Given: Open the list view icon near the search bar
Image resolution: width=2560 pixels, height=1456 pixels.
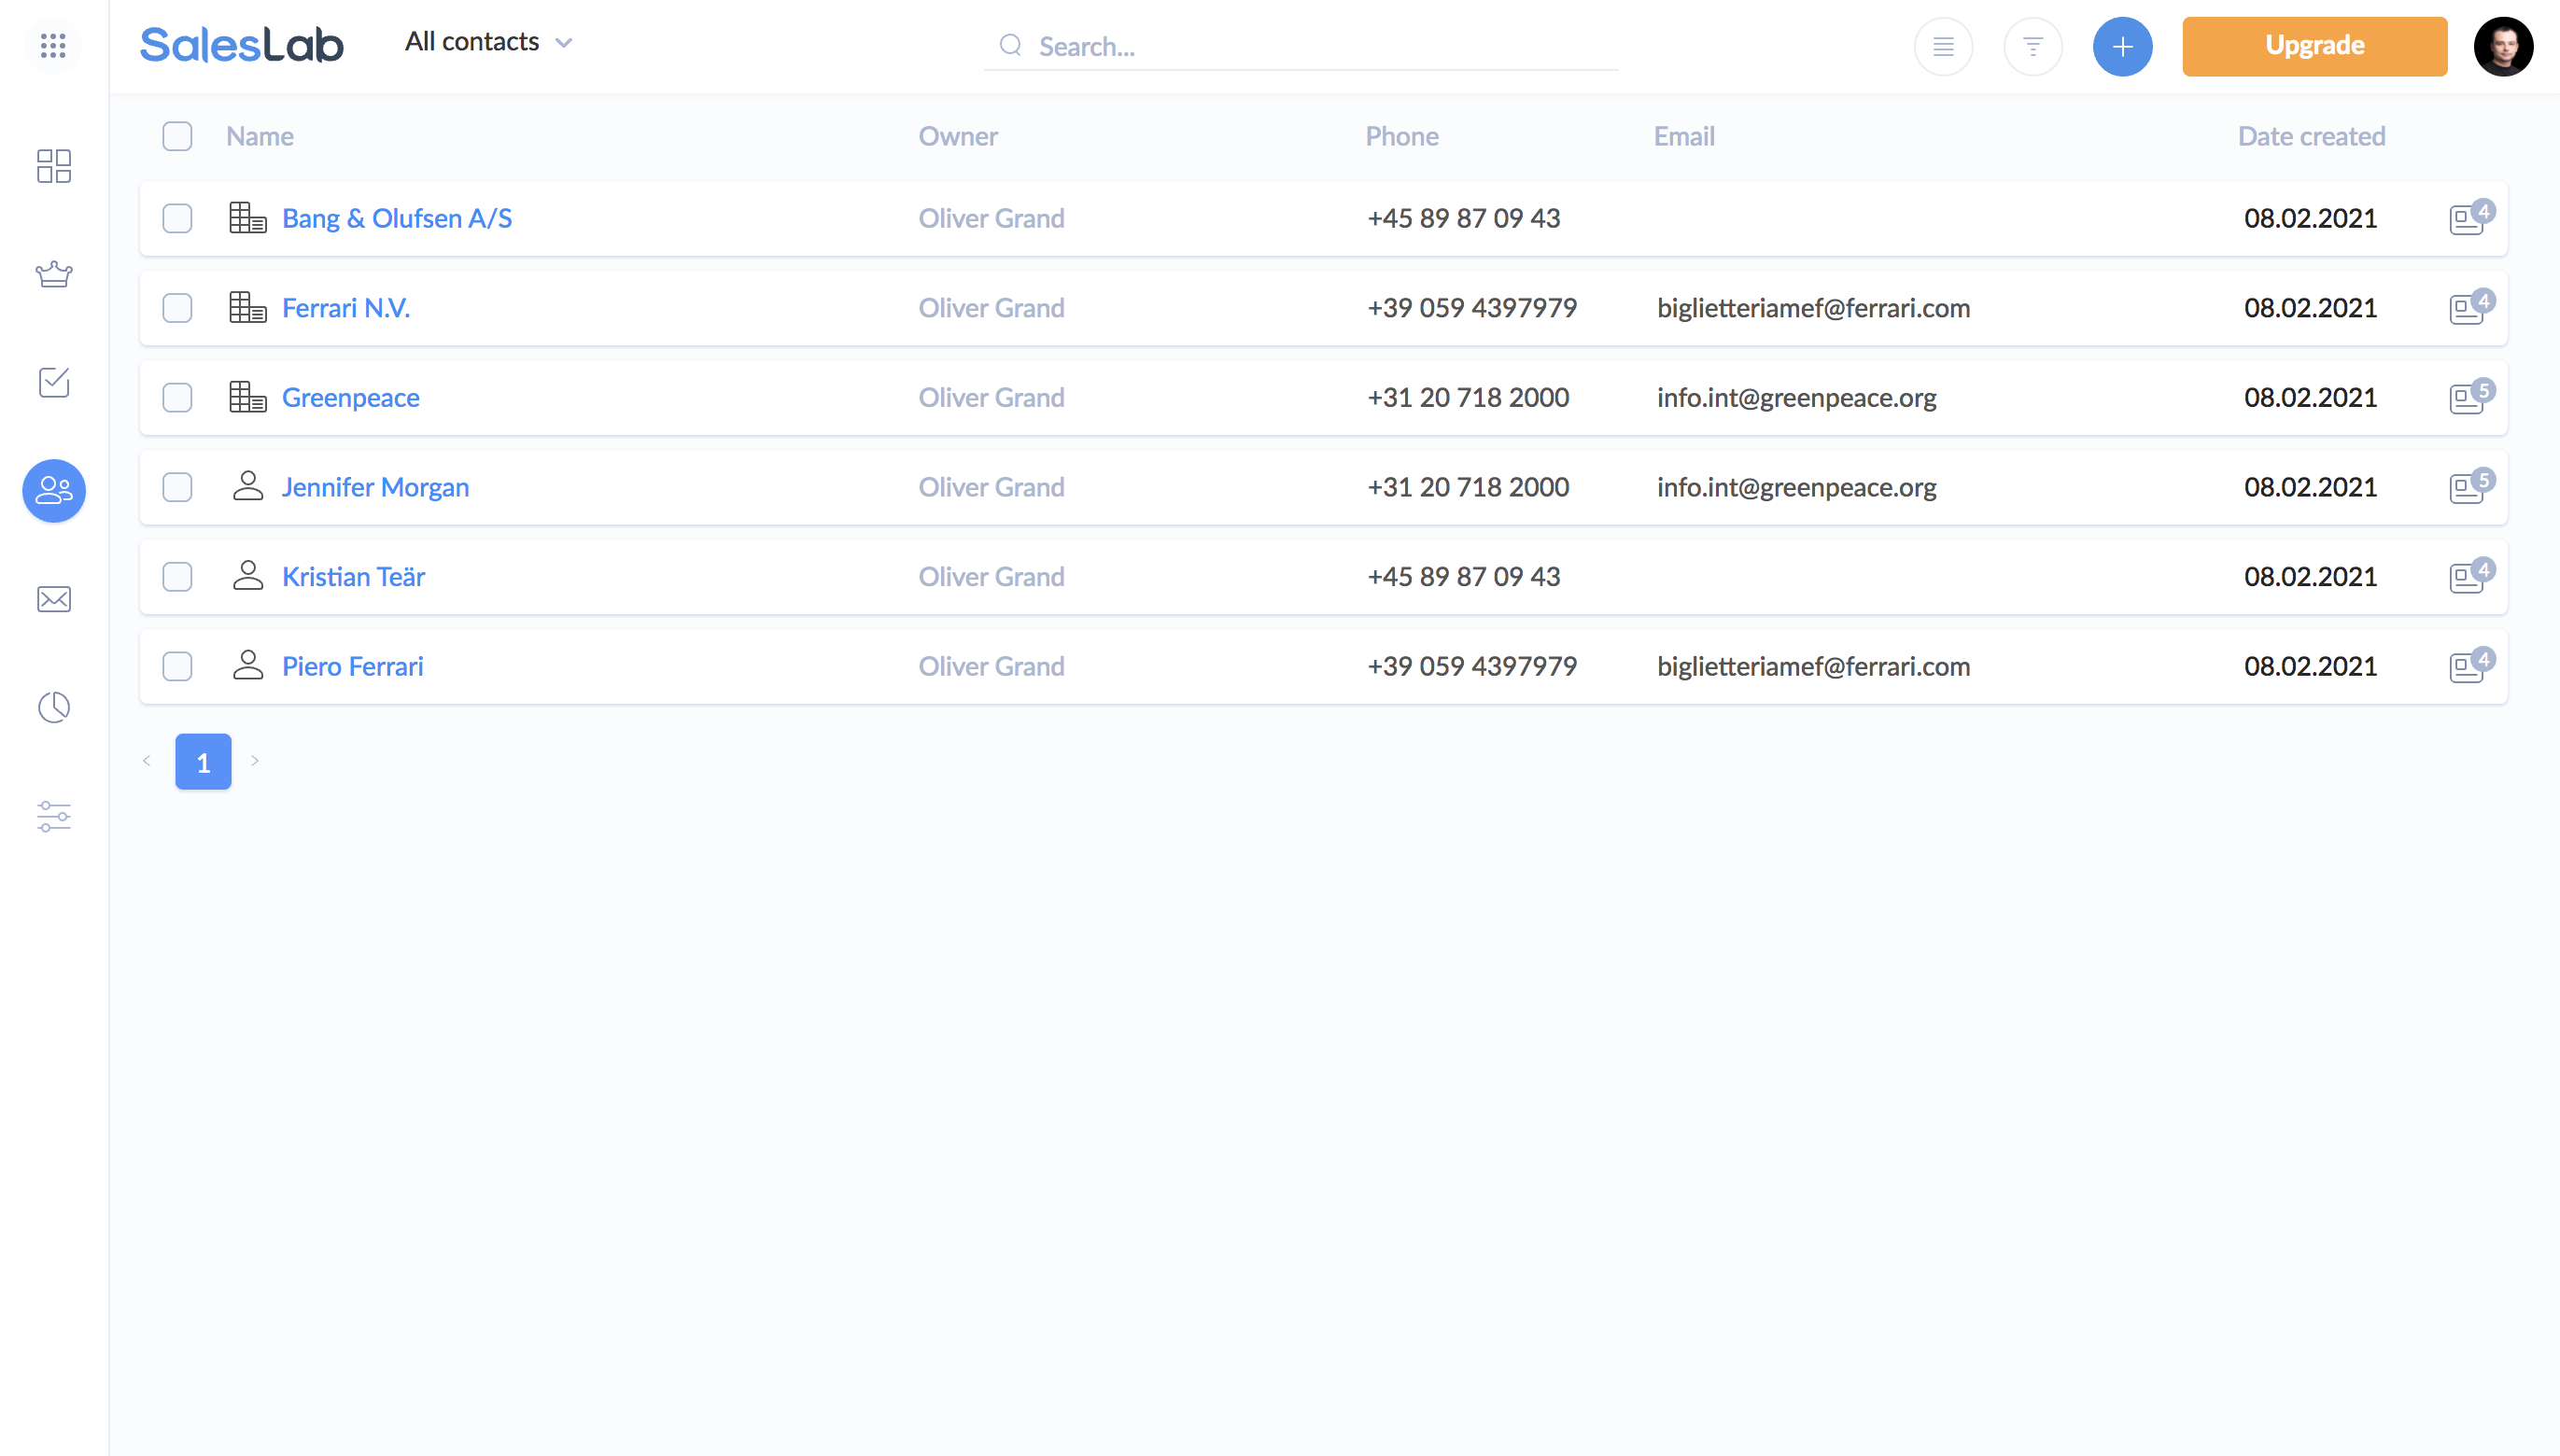Looking at the screenshot, I should [1943, 45].
